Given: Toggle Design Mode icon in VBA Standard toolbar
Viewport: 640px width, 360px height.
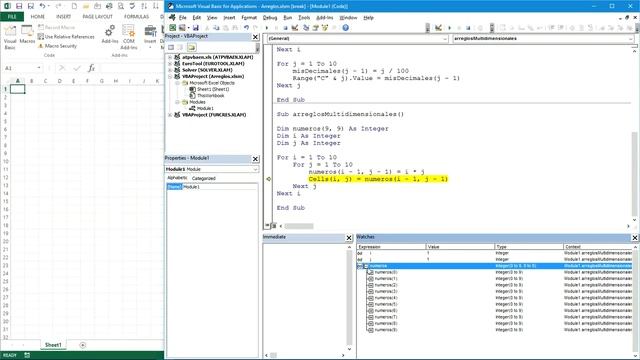Looking at the screenshot, I should tap(295, 28).
